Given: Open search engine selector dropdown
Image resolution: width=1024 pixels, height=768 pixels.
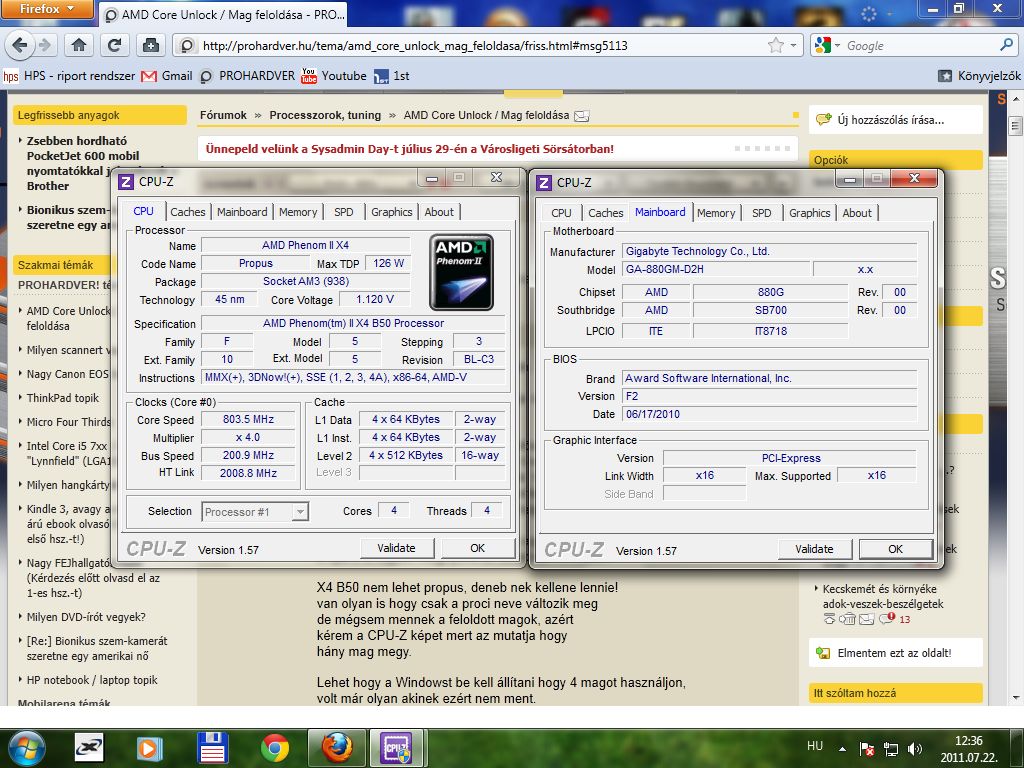Looking at the screenshot, I should tap(827, 45).
